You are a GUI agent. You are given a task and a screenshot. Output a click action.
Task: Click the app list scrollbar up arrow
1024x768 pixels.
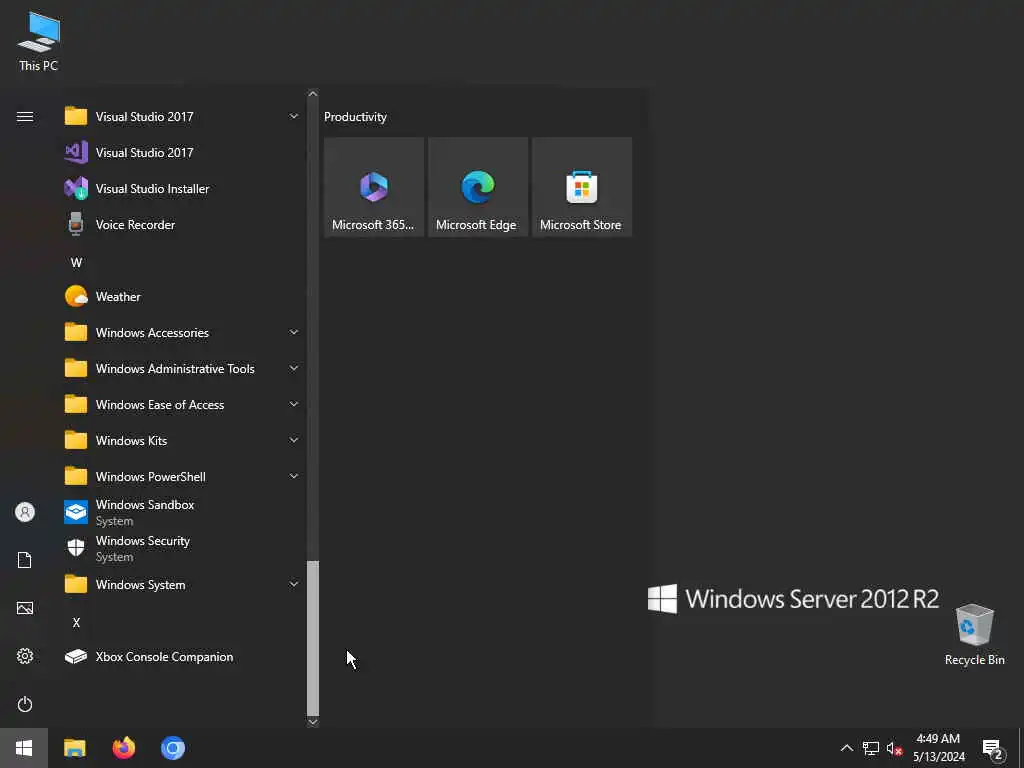point(313,94)
